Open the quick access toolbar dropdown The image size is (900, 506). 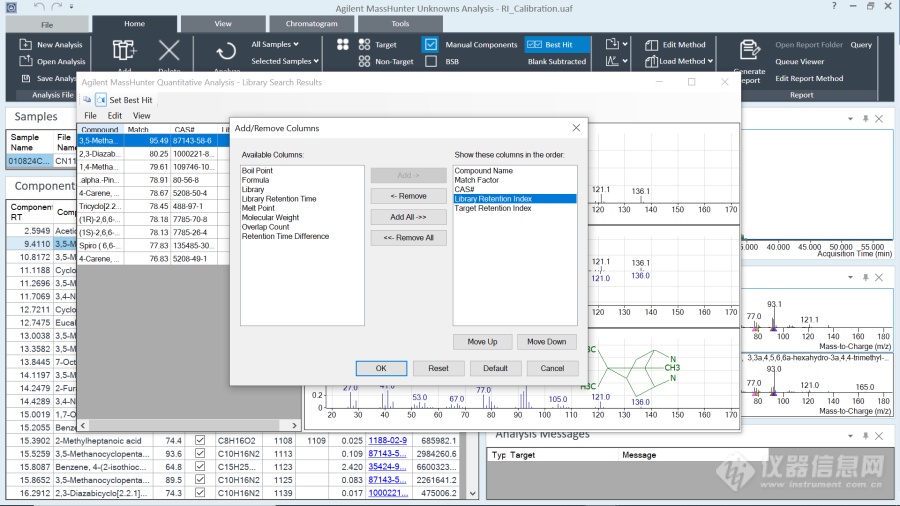(71, 7)
